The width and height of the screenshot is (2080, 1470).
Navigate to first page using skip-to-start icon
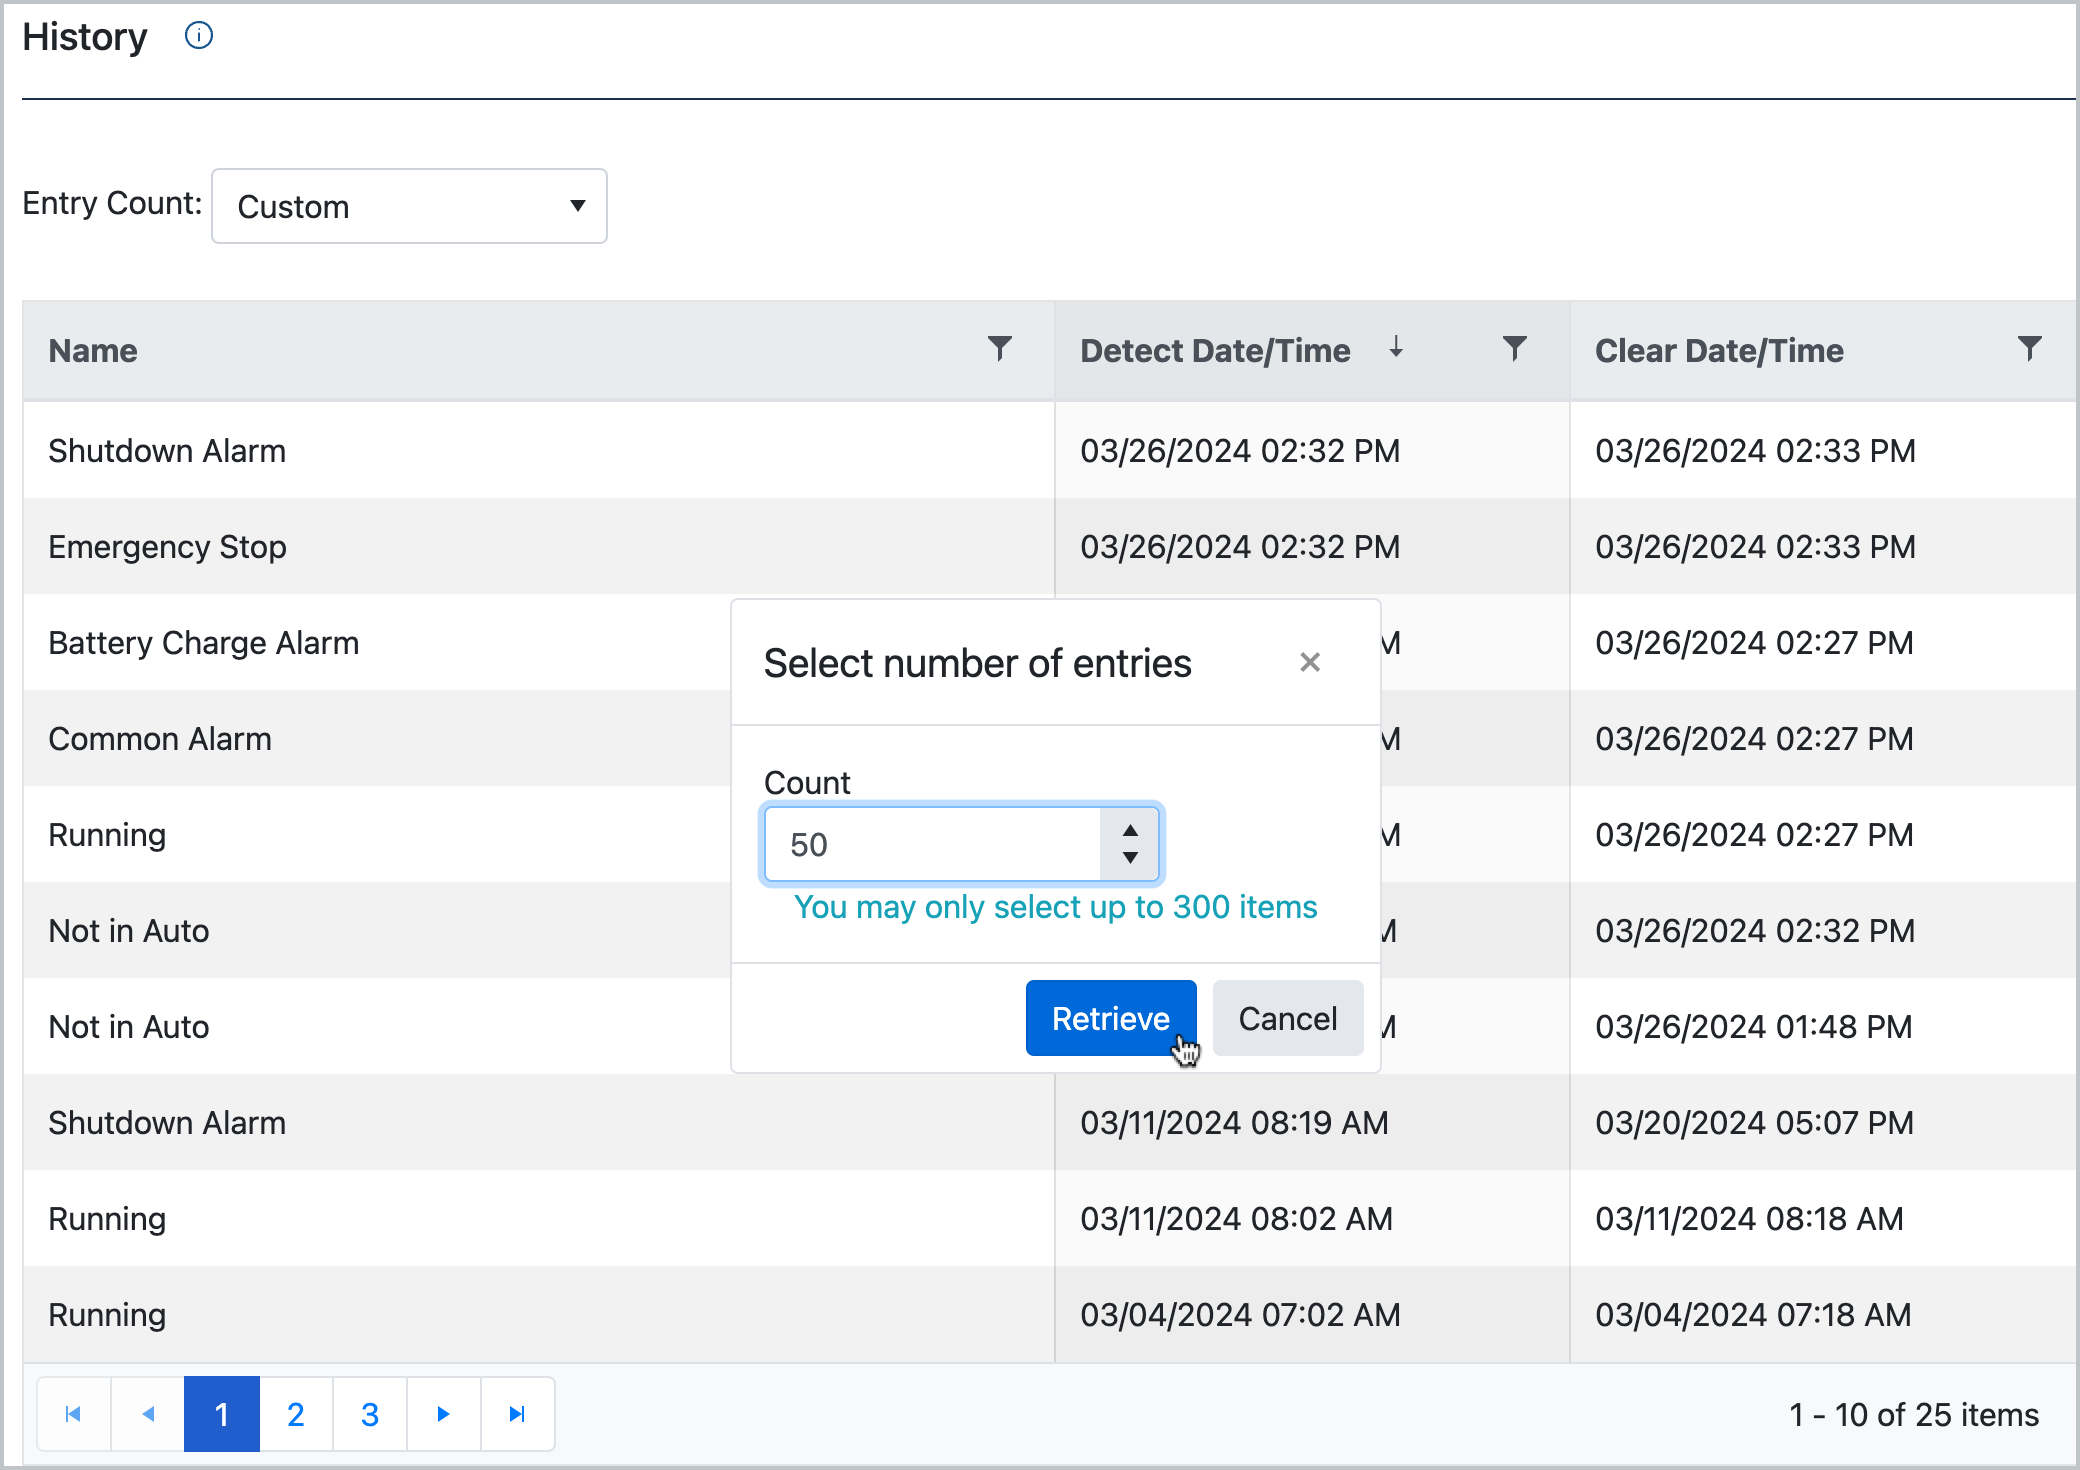point(73,1414)
